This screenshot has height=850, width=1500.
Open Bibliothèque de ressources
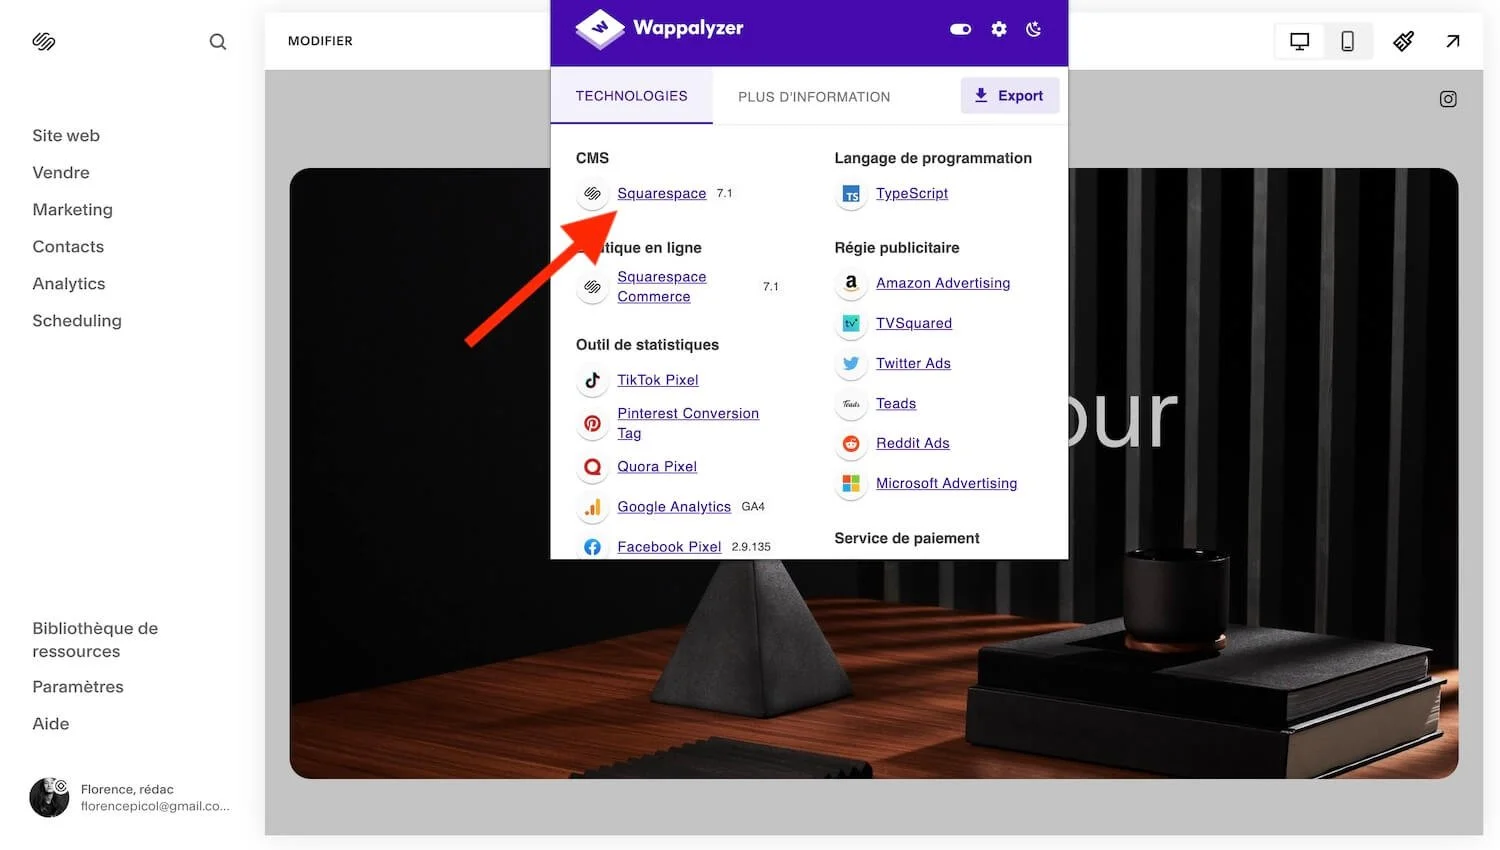coord(95,640)
